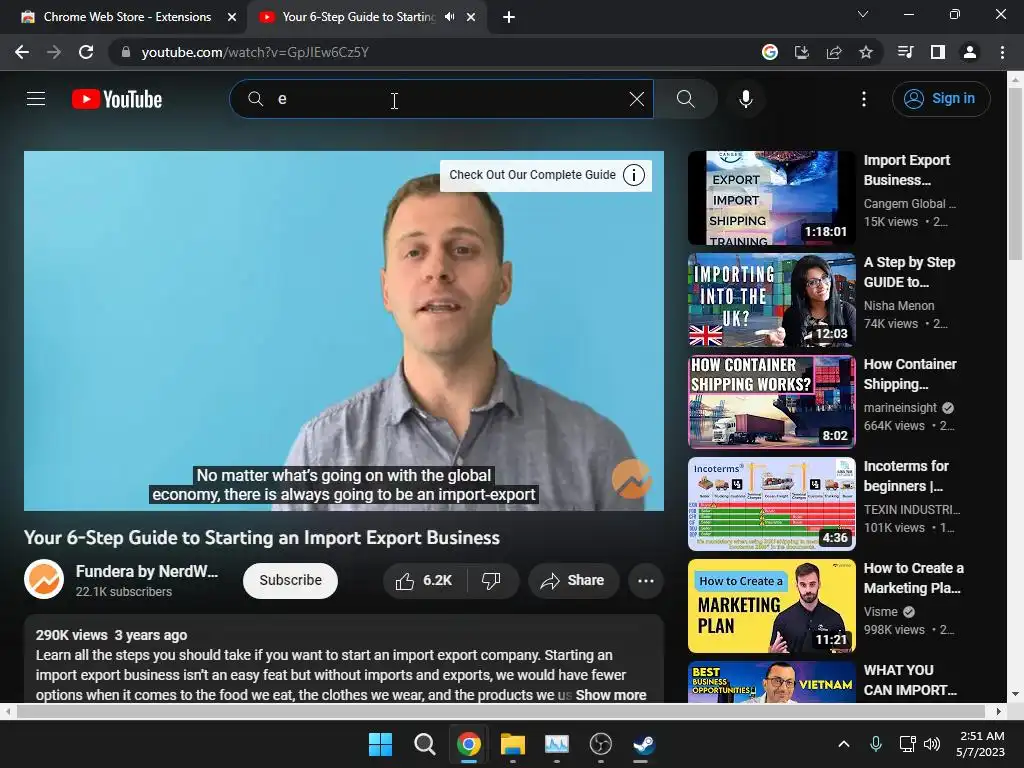Click the '290K views' text
The height and width of the screenshot is (768, 1024).
tap(72, 635)
